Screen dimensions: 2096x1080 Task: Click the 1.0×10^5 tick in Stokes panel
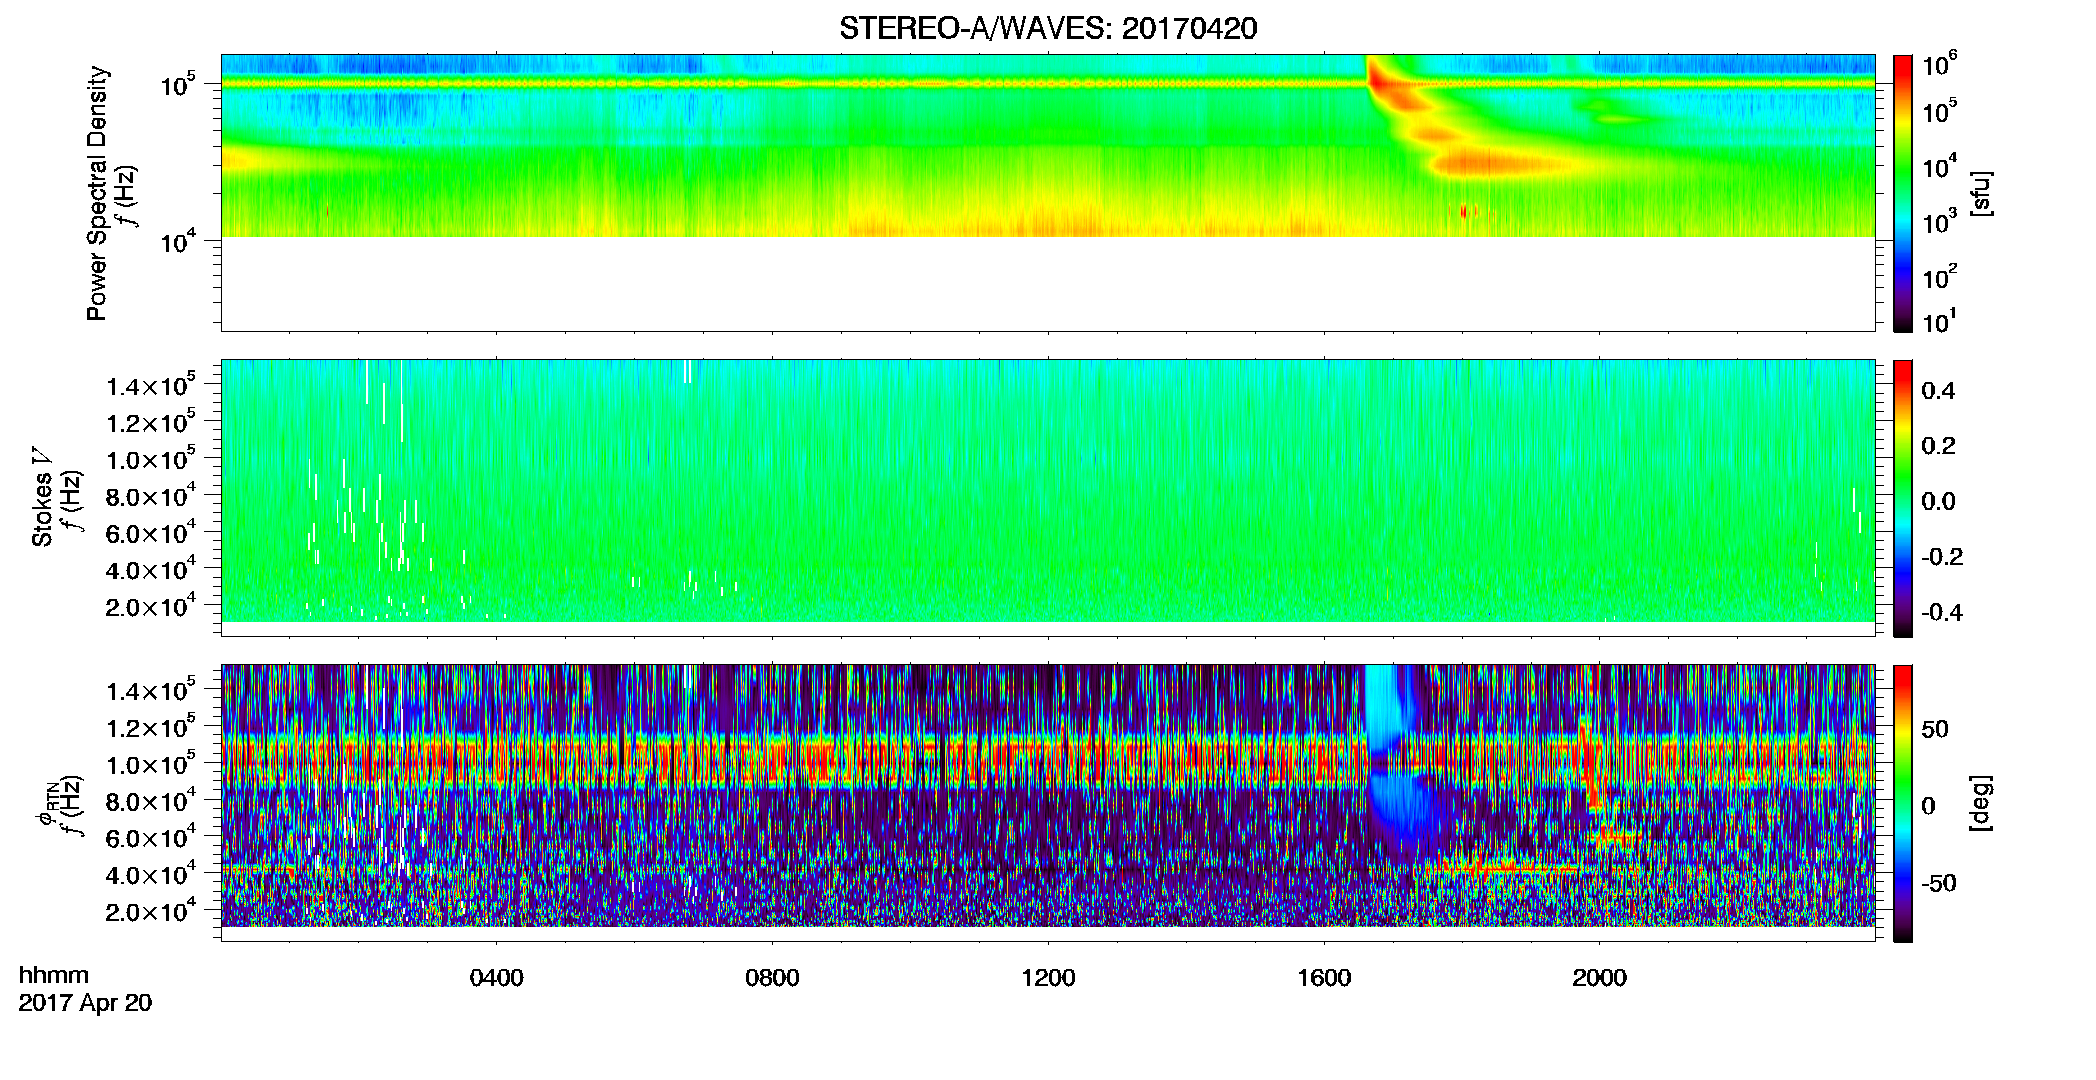pyautogui.click(x=151, y=458)
